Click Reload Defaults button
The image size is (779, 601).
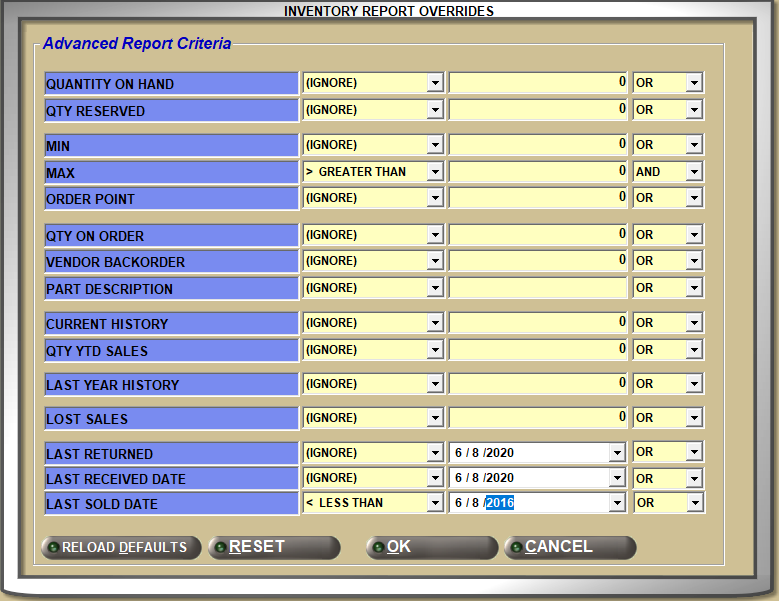coord(121,547)
